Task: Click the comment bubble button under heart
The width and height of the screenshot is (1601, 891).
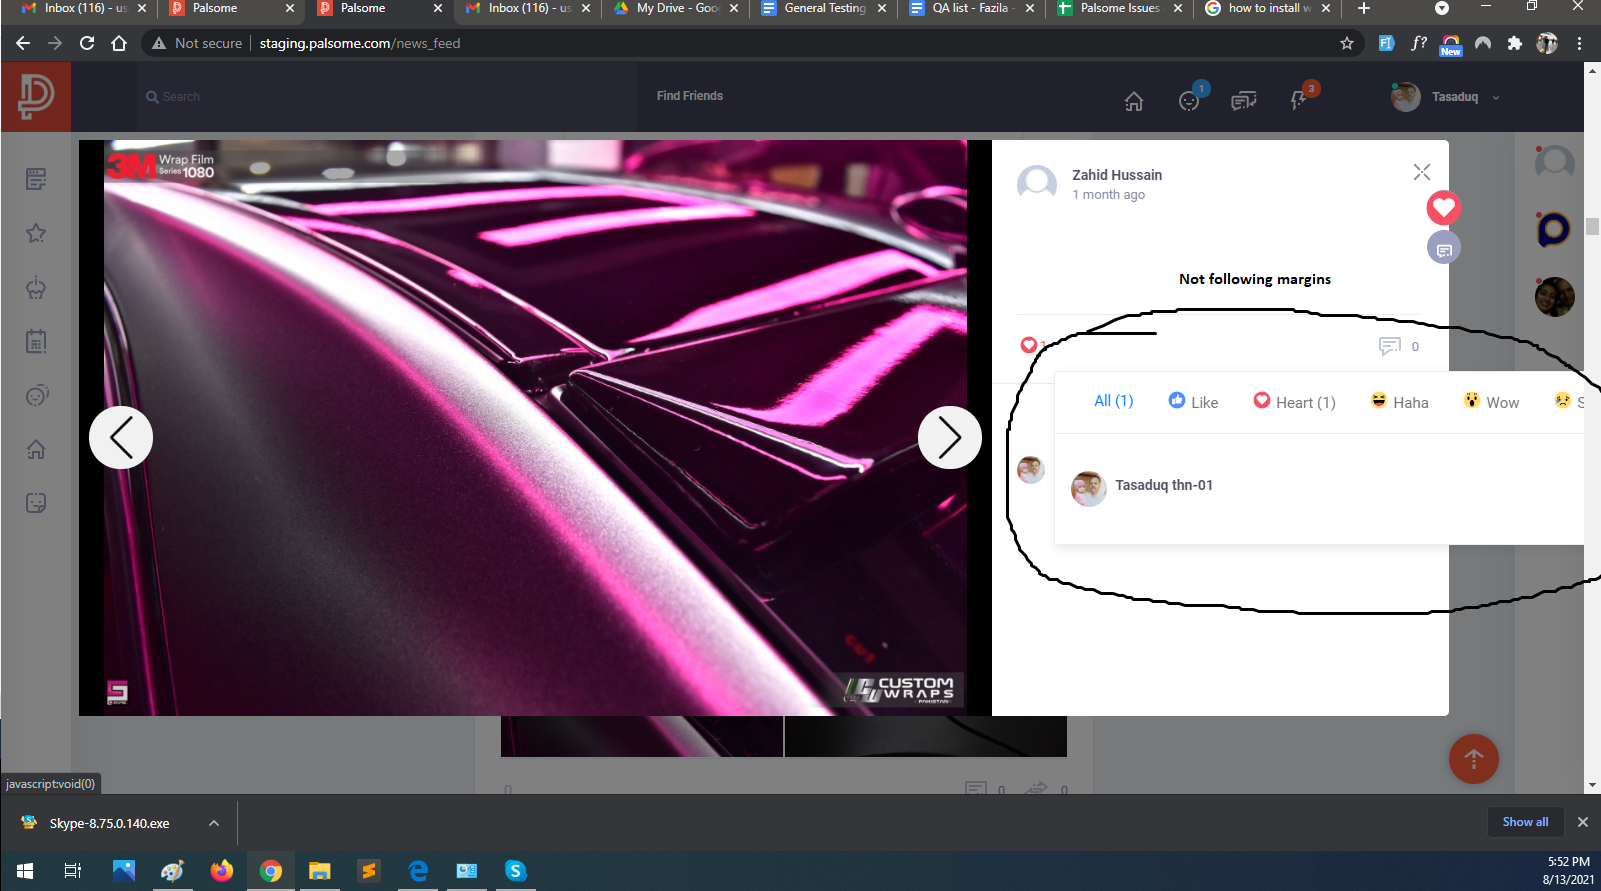Action: [1444, 248]
